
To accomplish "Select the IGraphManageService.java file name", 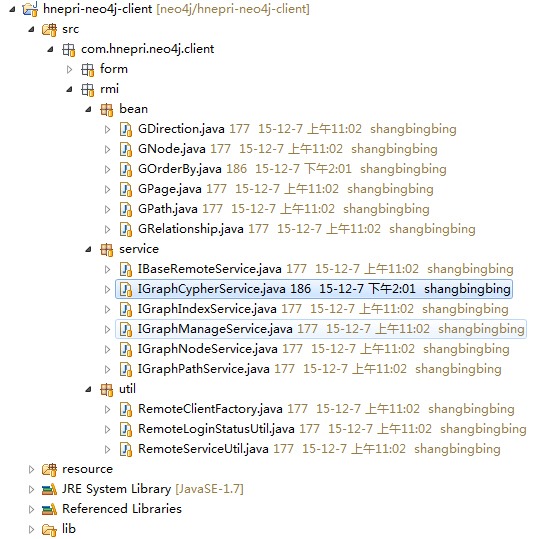I will 215,329.
